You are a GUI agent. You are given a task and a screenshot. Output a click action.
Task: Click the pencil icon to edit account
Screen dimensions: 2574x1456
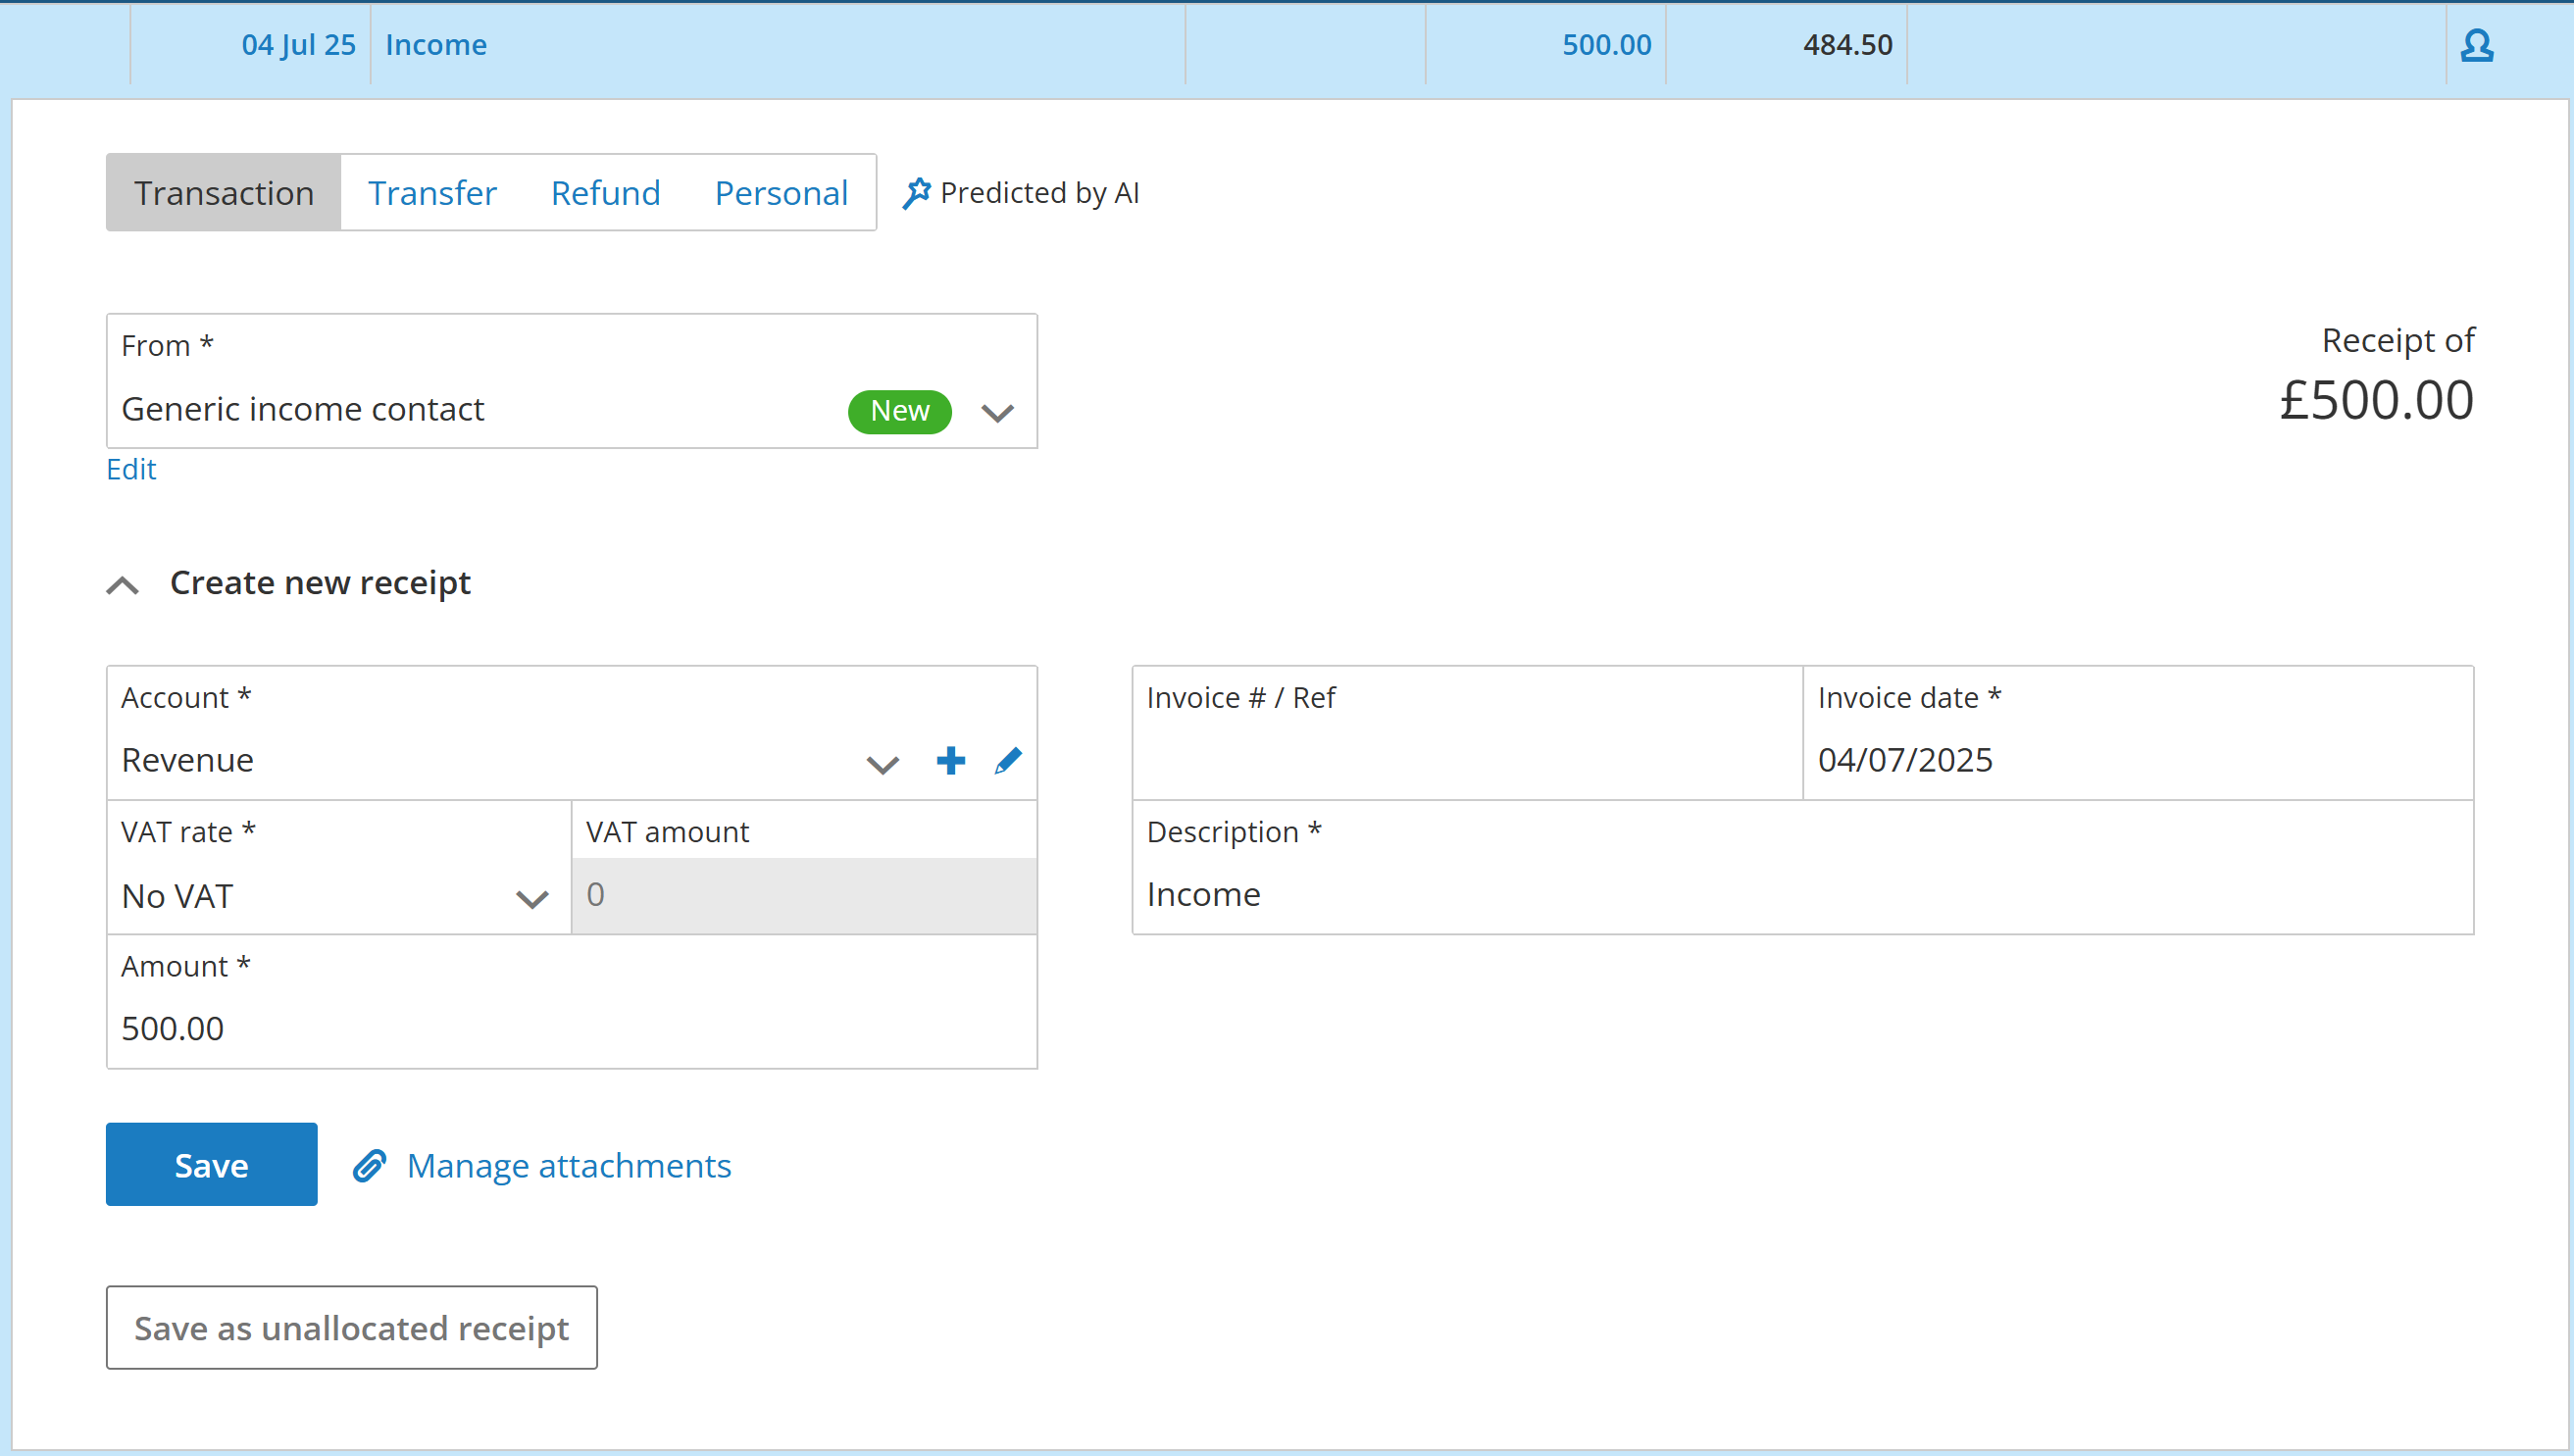(x=1008, y=761)
